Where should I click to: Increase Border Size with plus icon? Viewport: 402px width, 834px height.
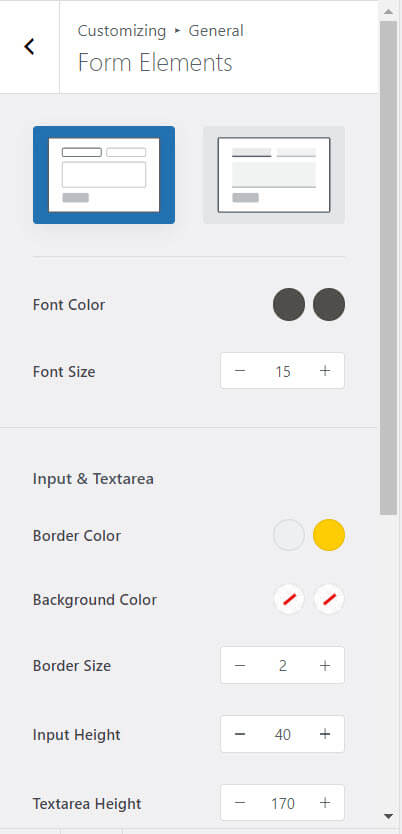tap(325, 665)
